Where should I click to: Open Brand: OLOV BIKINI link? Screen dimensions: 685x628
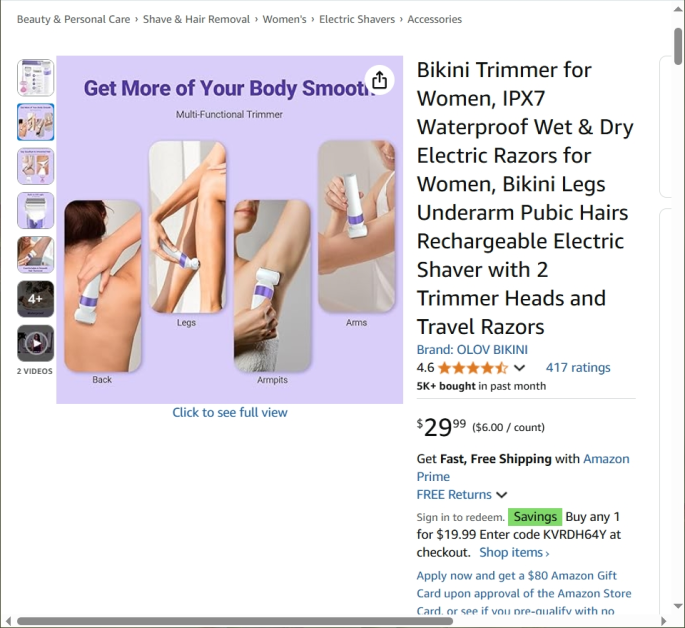472,350
